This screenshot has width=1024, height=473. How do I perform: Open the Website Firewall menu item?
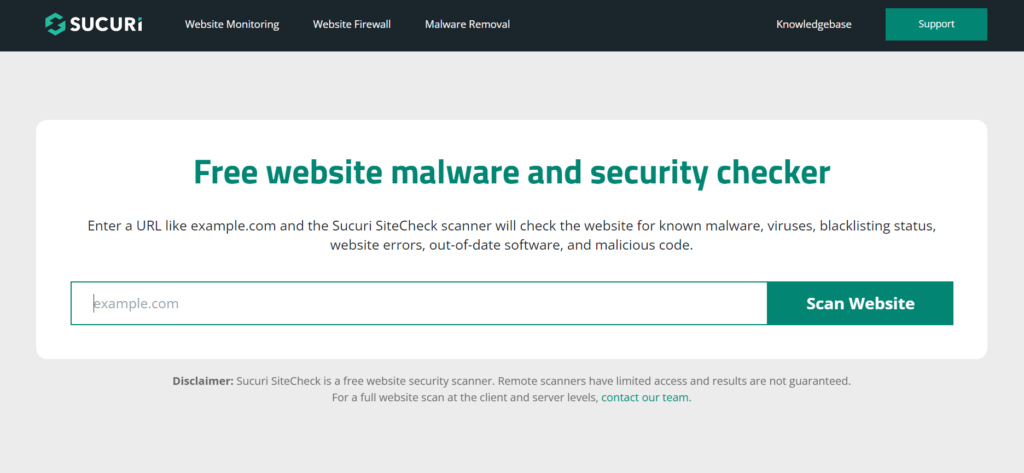[351, 24]
